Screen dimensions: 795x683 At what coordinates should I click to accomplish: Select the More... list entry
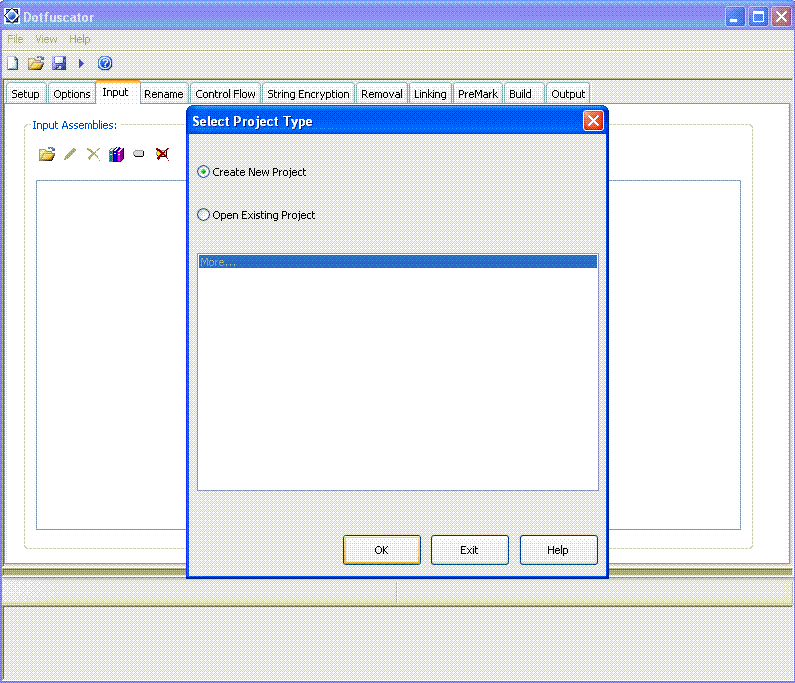(x=398, y=262)
